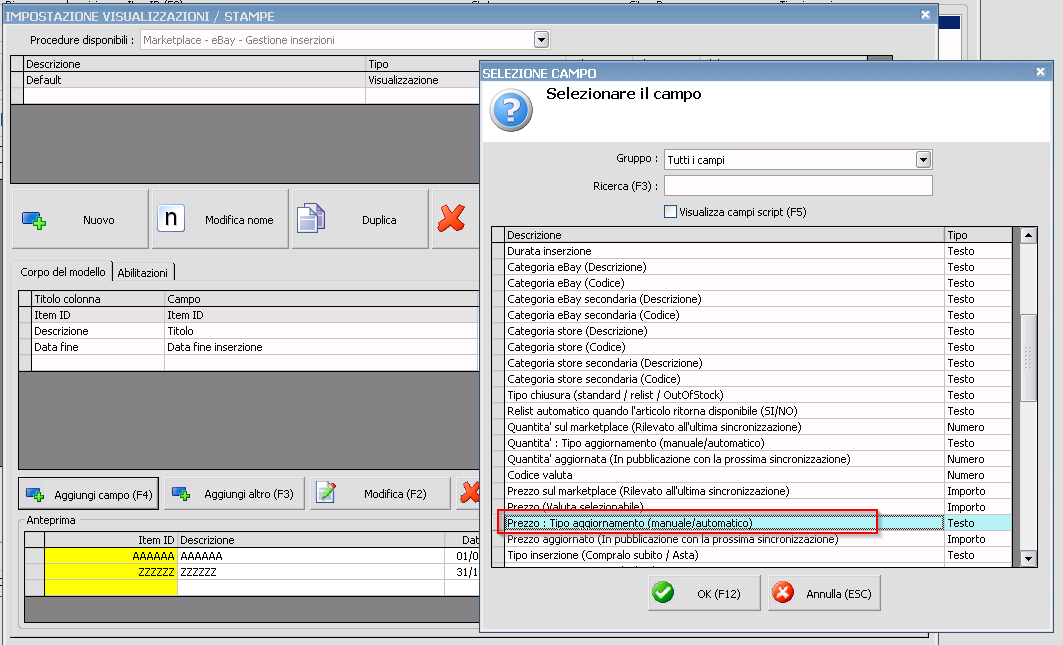Select the Default model row
Viewport: 1063px width, 645px height.
251,80
